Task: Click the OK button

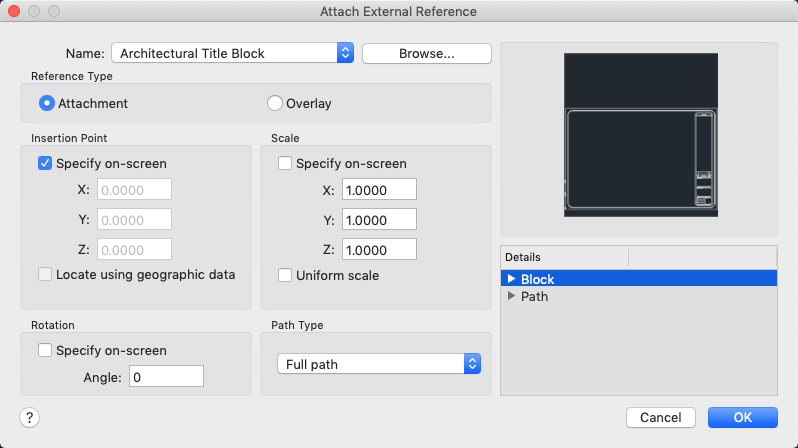Action: [x=742, y=417]
